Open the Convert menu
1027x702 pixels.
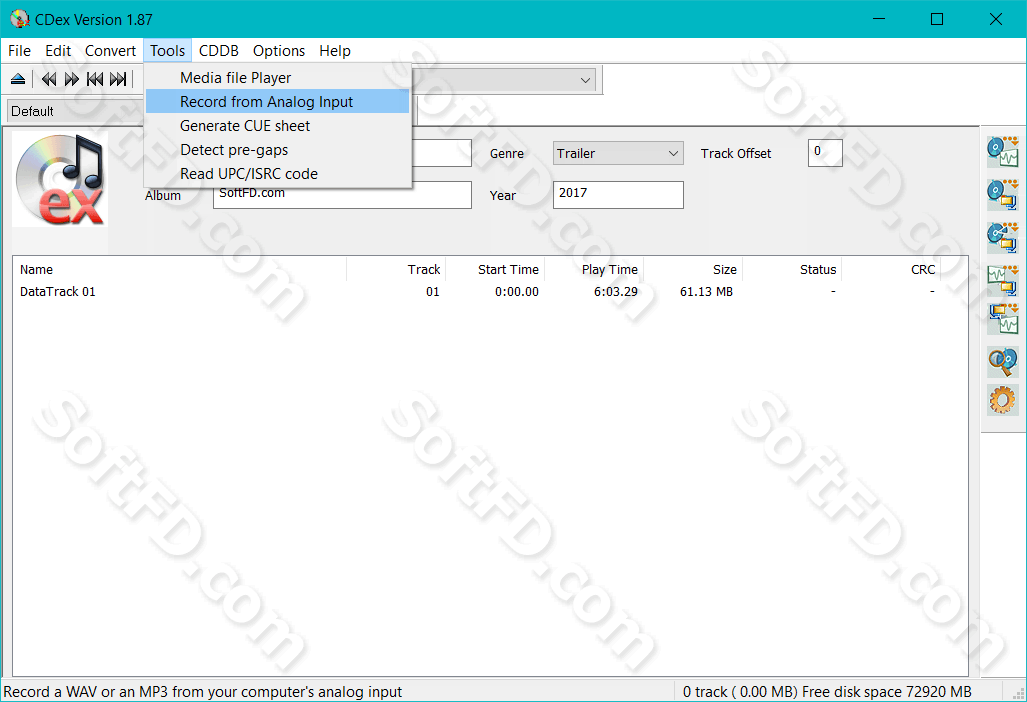click(110, 50)
